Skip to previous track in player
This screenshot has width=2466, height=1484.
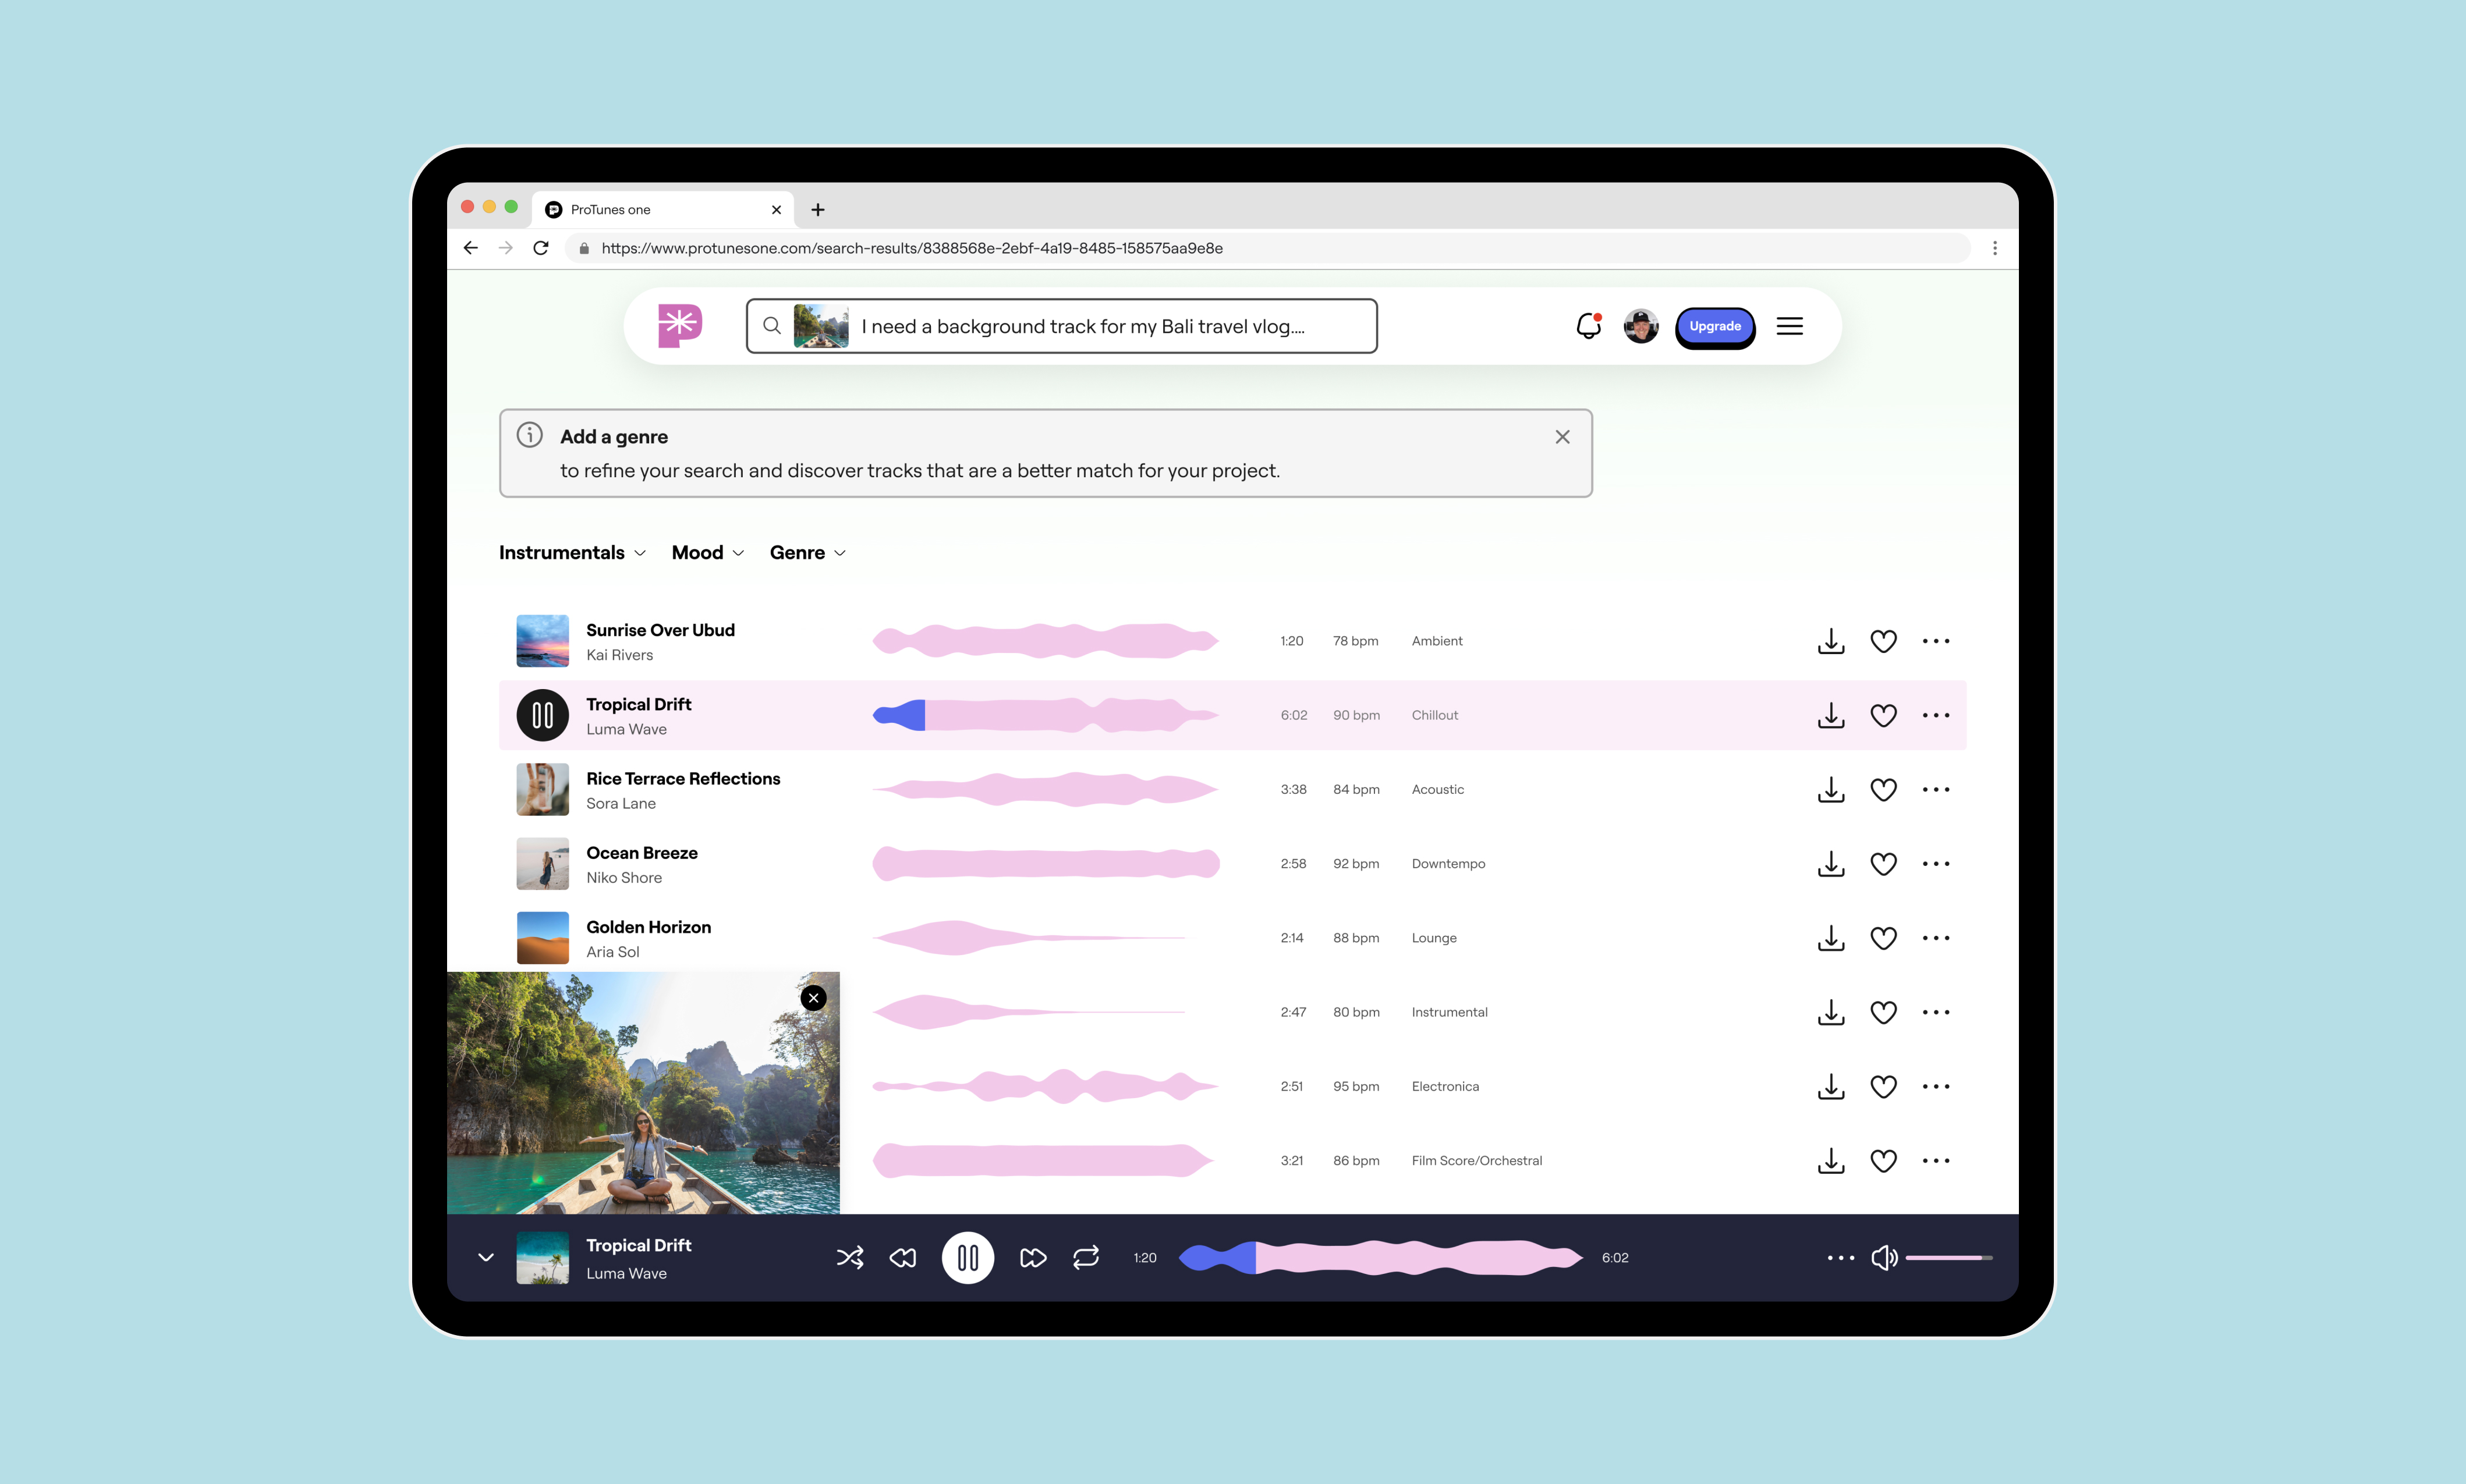click(x=902, y=1258)
